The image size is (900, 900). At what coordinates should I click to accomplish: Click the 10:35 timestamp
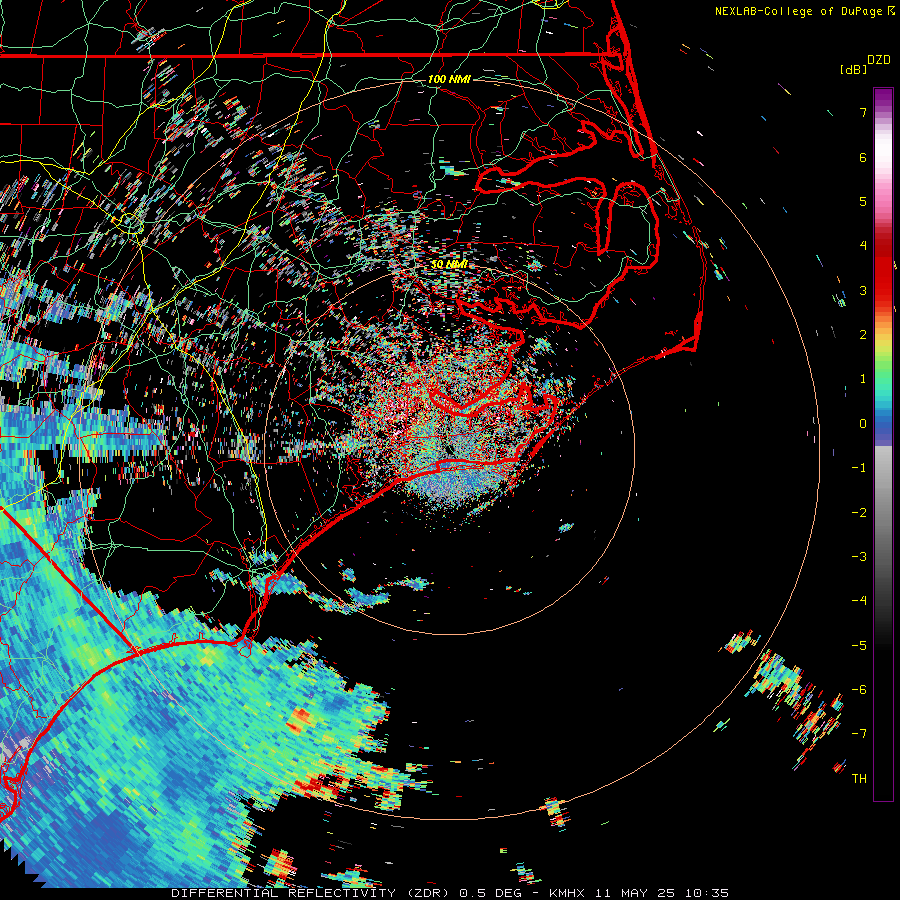707,893
